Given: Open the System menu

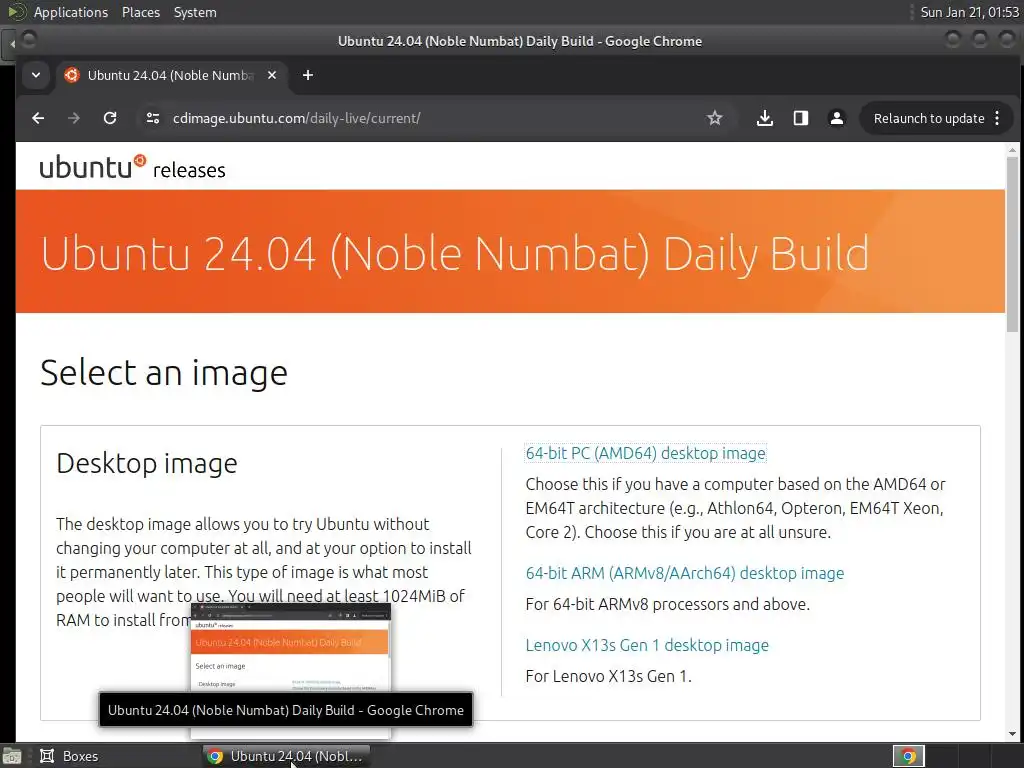Looking at the screenshot, I should (x=195, y=12).
